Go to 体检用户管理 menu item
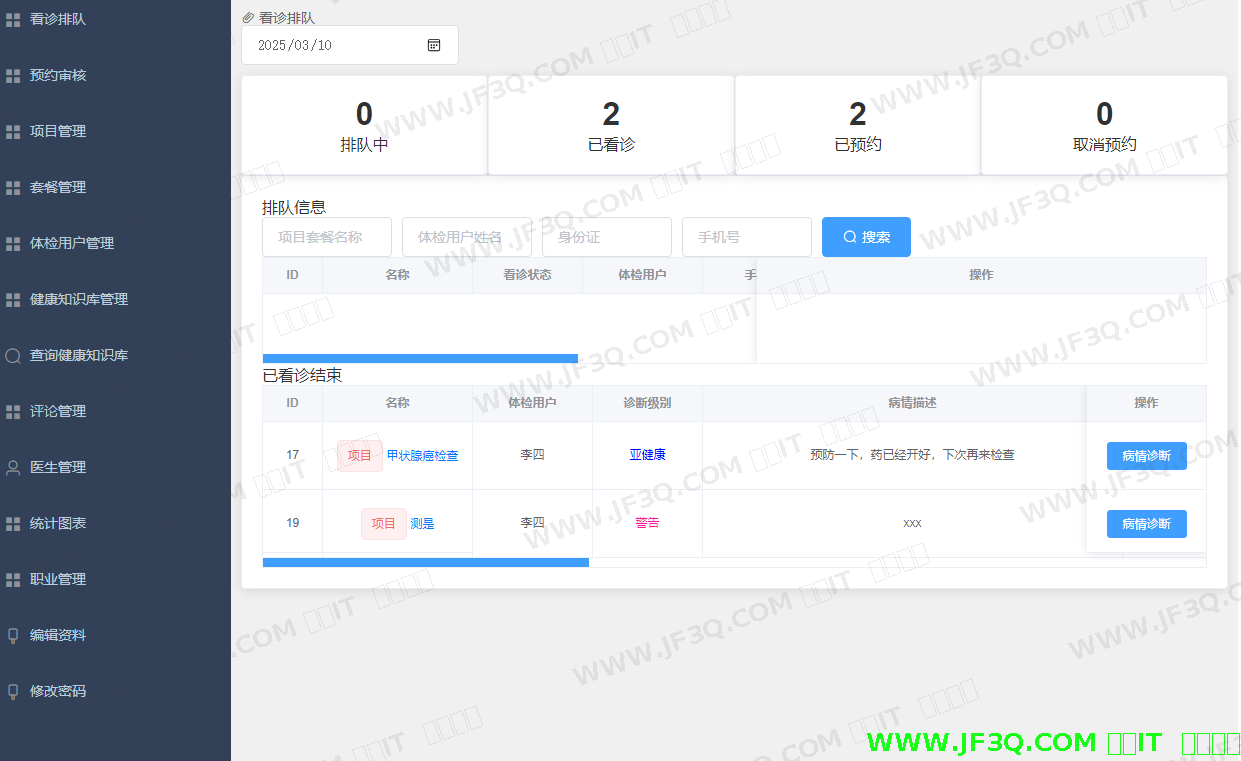Screen dimensions: 1241x761 click(x=72, y=243)
